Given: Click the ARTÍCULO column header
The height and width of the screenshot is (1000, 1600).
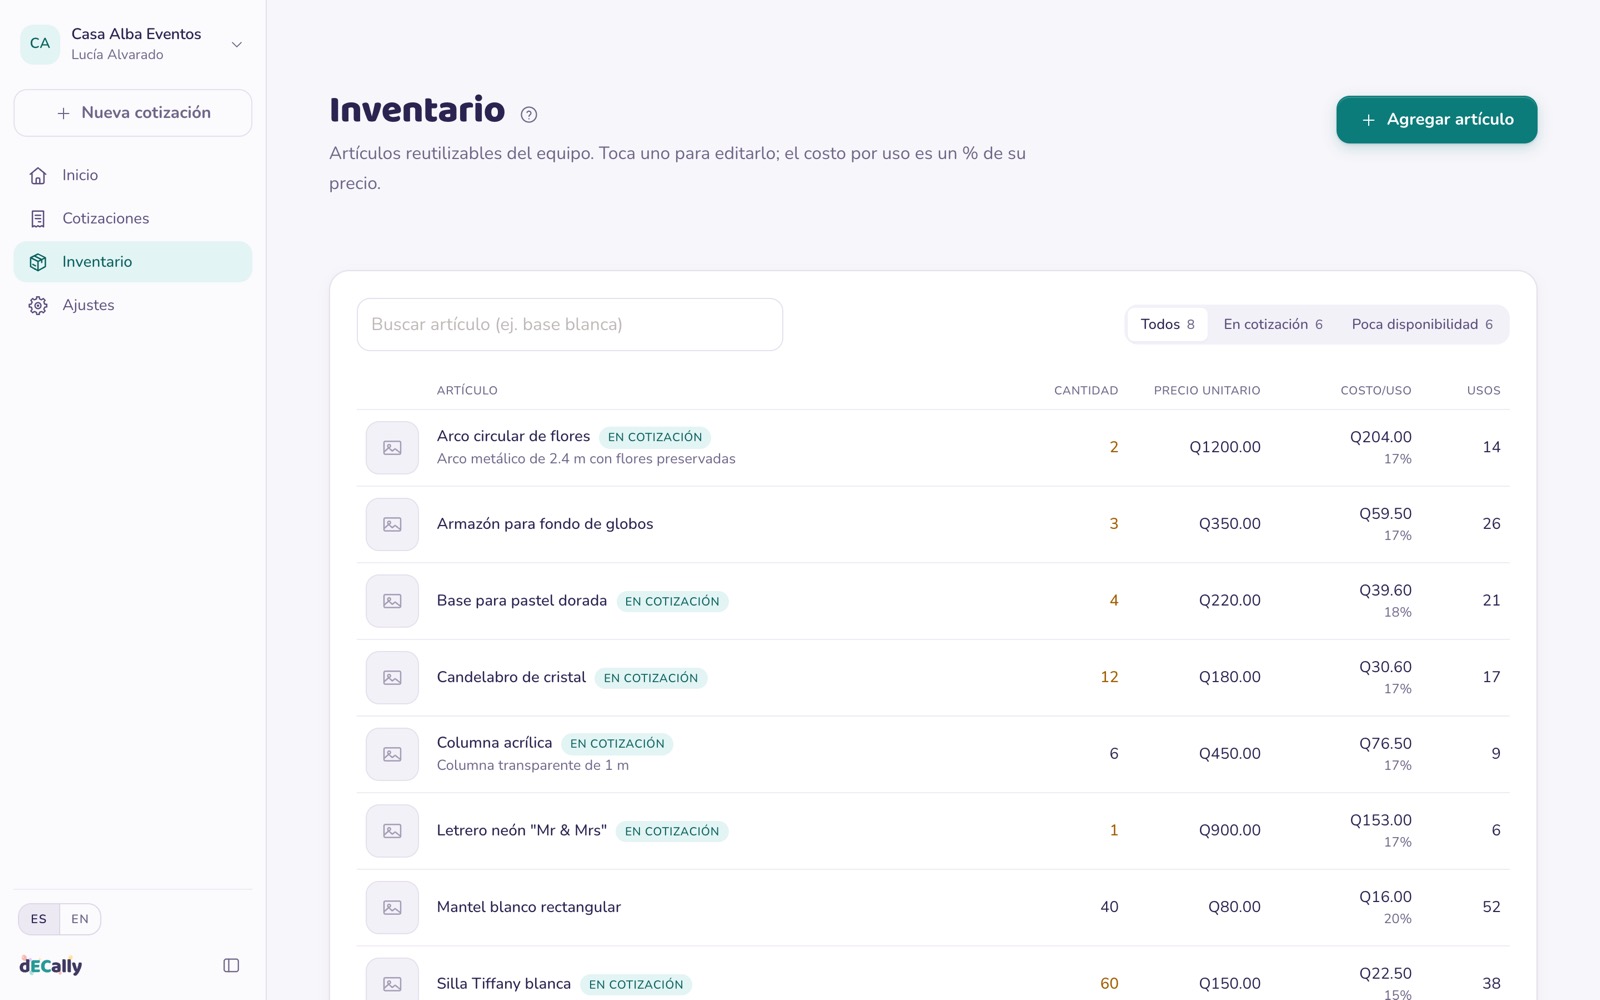Looking at the screenshot, I should (467, 391).
